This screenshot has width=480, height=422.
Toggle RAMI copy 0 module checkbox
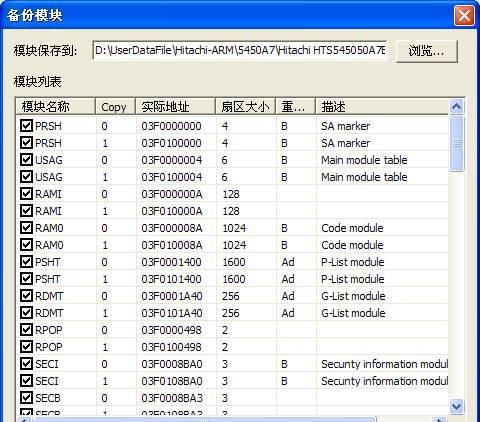coord(26,194)
